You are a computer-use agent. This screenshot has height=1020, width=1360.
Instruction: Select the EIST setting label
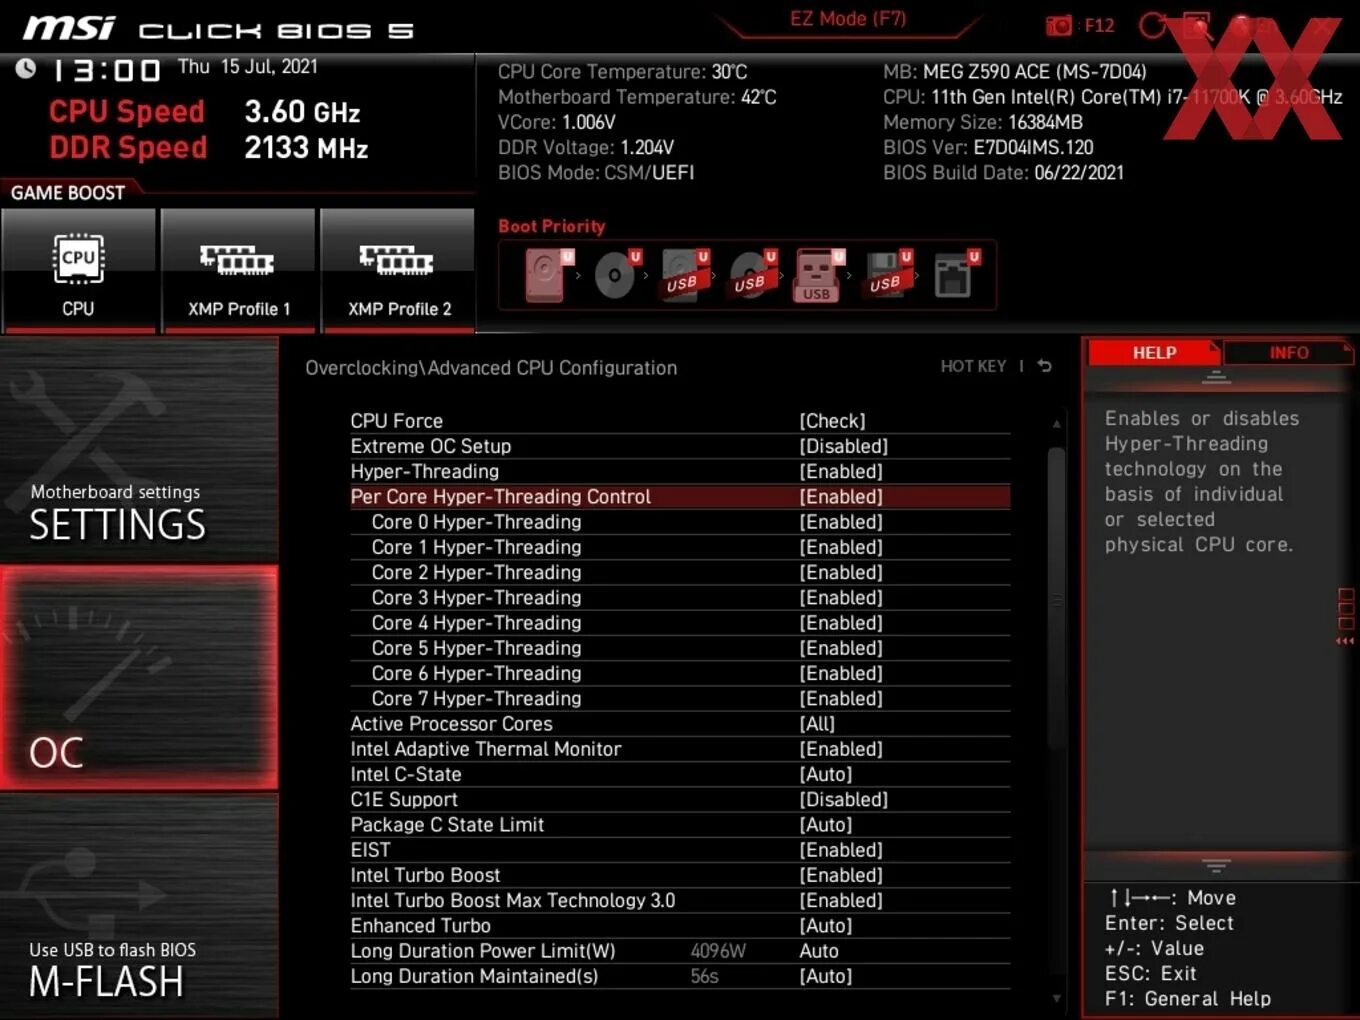(370, 850)
